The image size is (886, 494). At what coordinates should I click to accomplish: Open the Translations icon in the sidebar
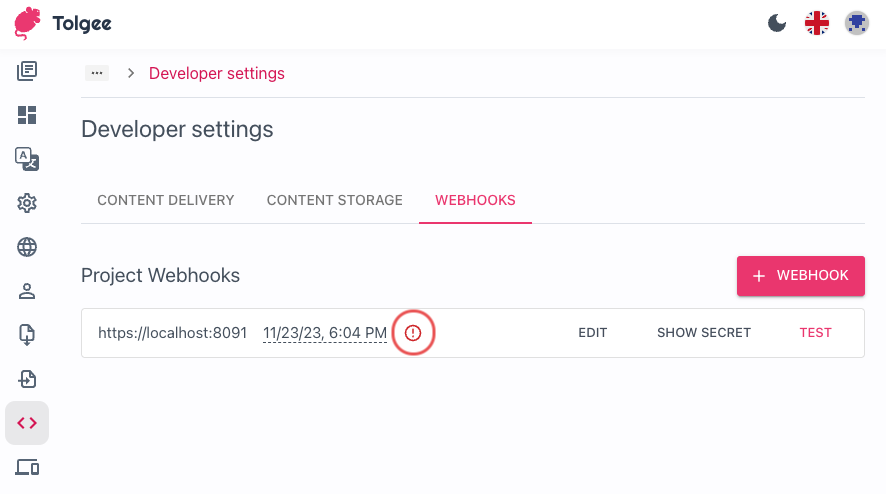pyautogui.click(x=27, y=71)
